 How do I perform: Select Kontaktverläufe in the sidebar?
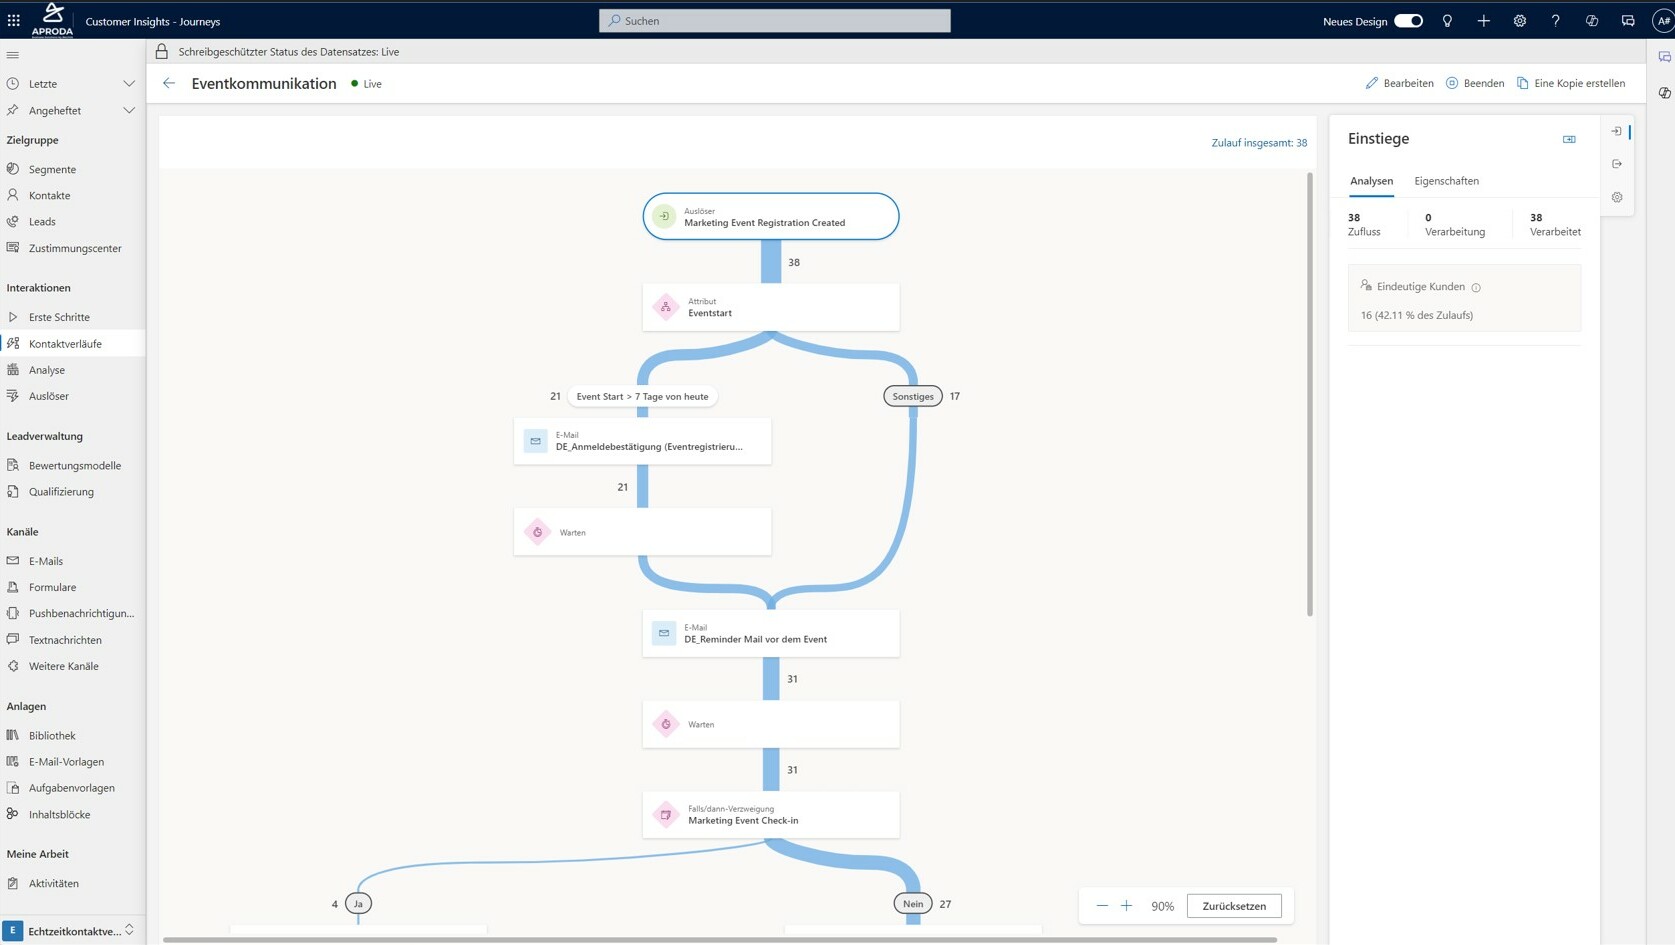tap(67, 343)
